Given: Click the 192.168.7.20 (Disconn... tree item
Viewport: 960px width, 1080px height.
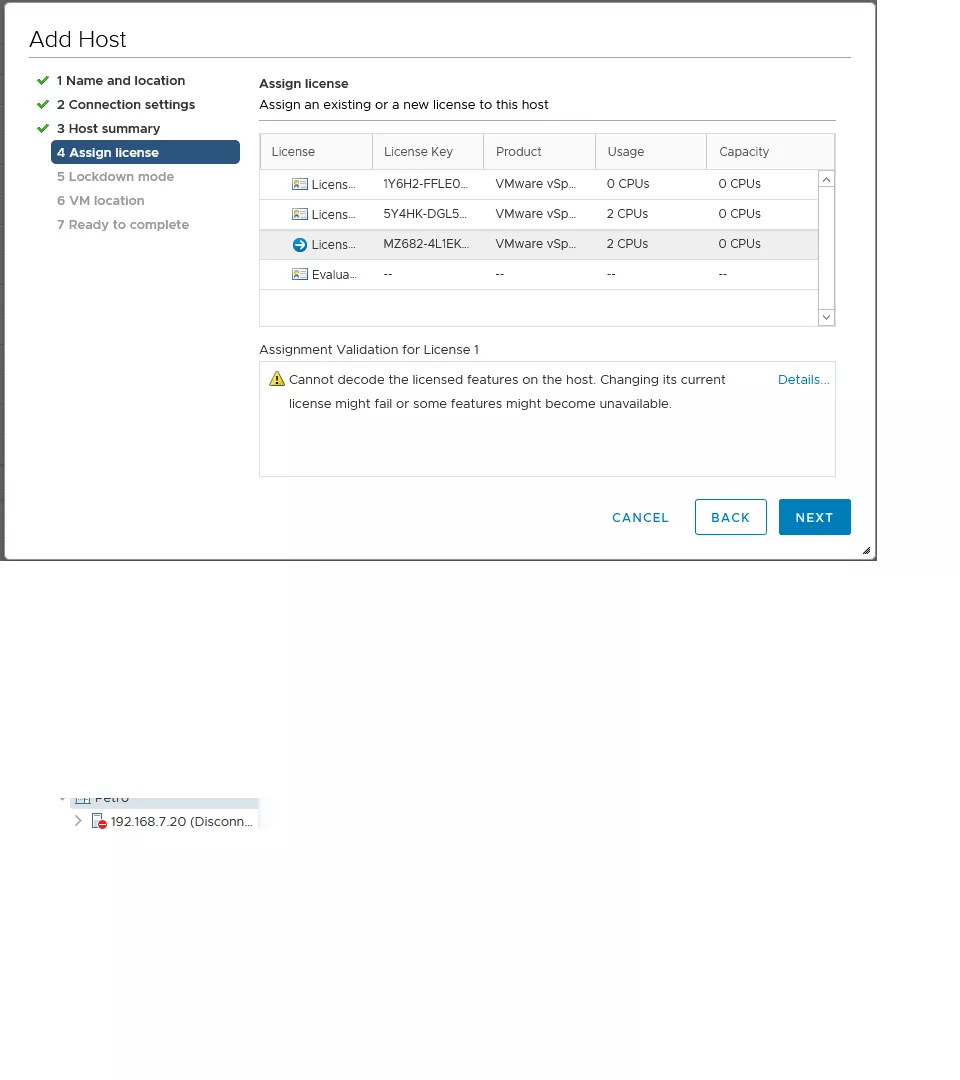Looking at the screenshot, I should [181, 822].
